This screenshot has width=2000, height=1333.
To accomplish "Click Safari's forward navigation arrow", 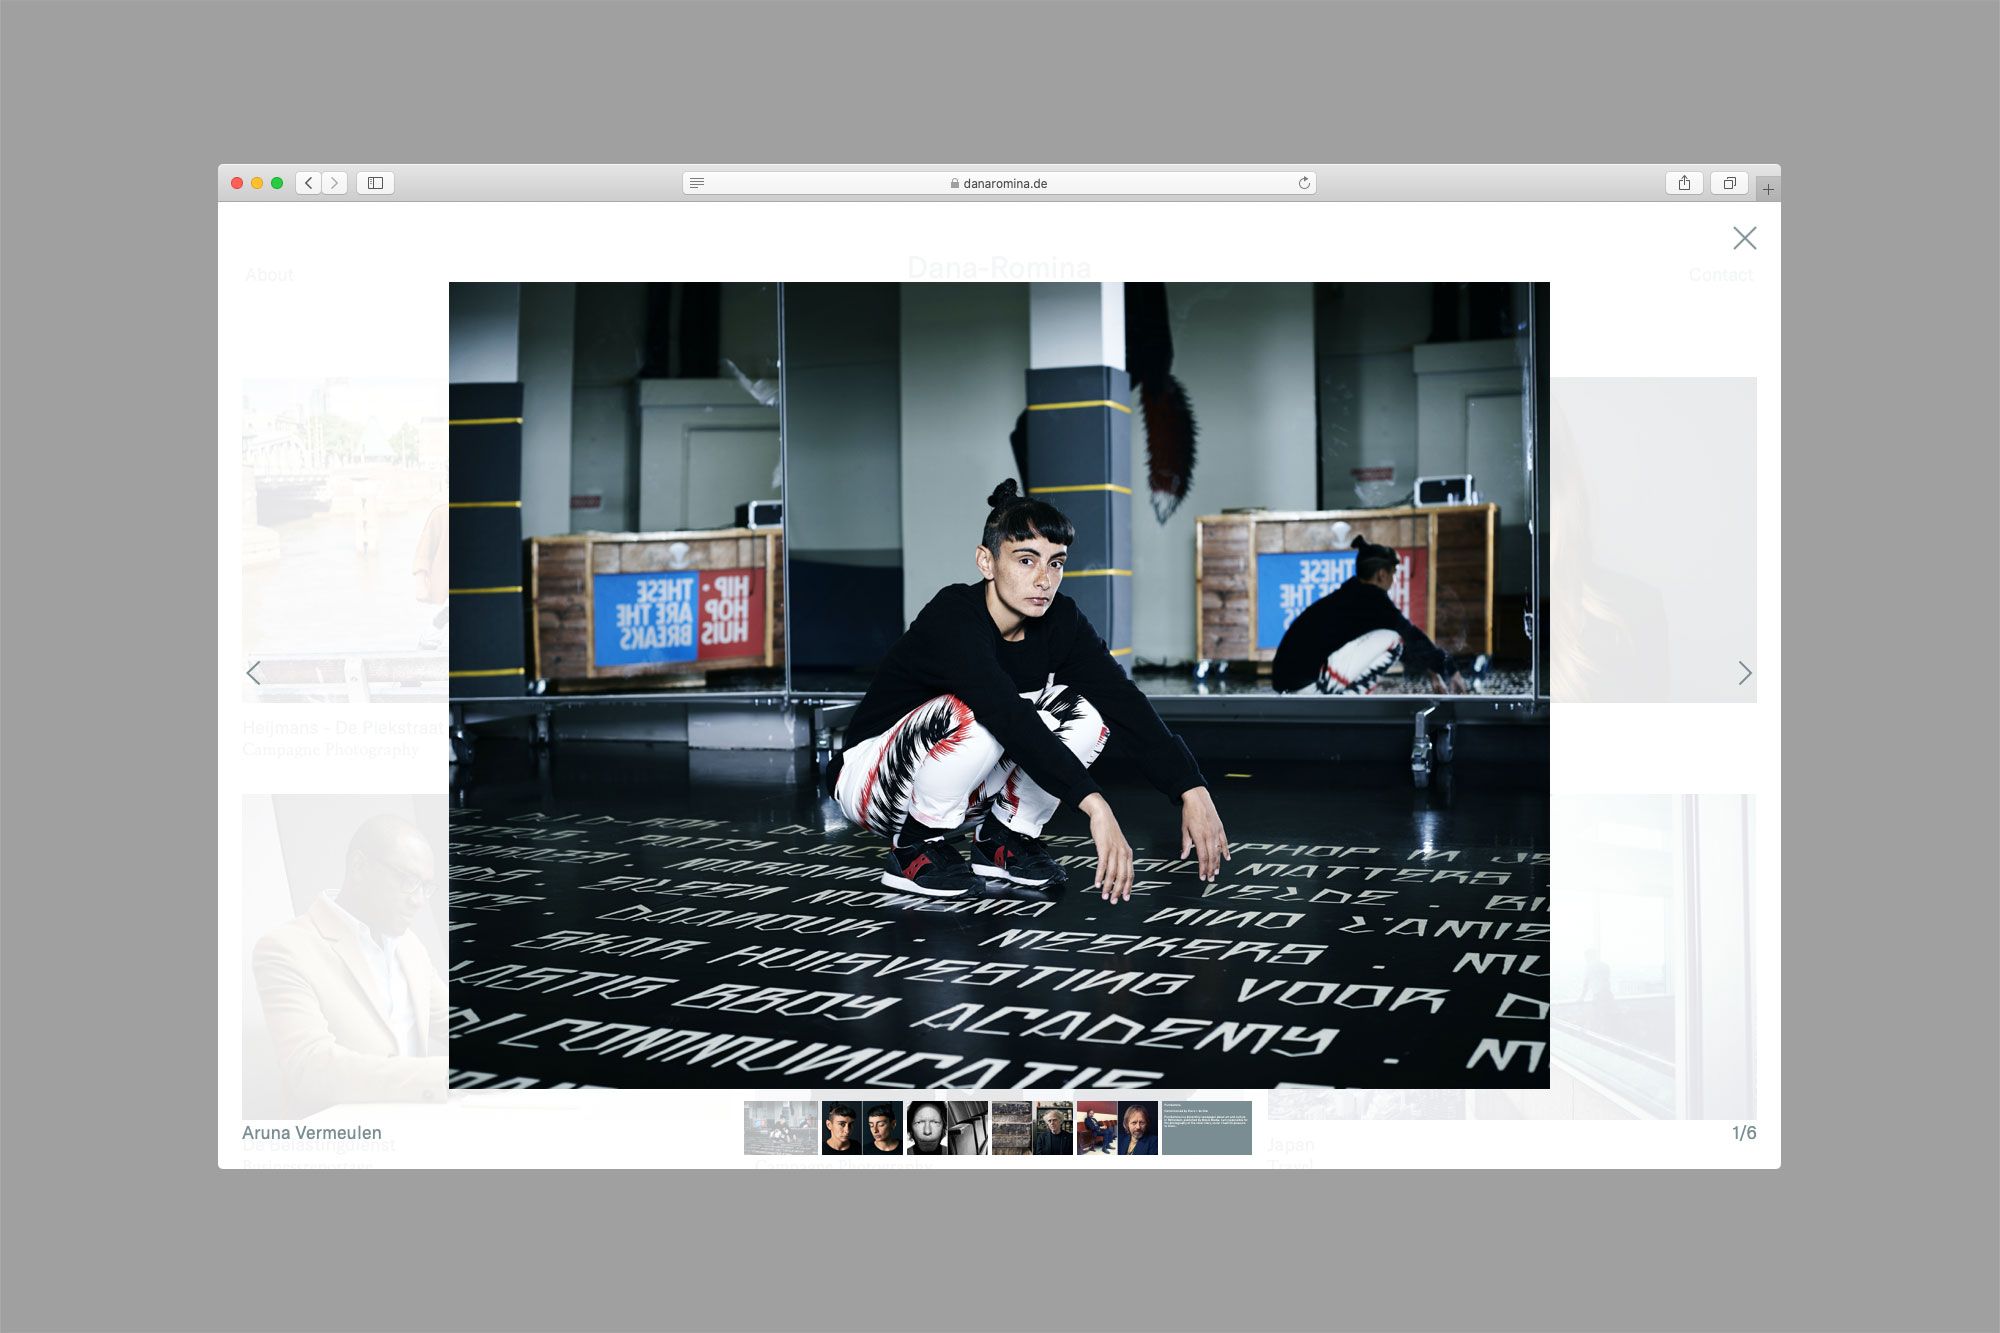I will [x=335, y=183].
